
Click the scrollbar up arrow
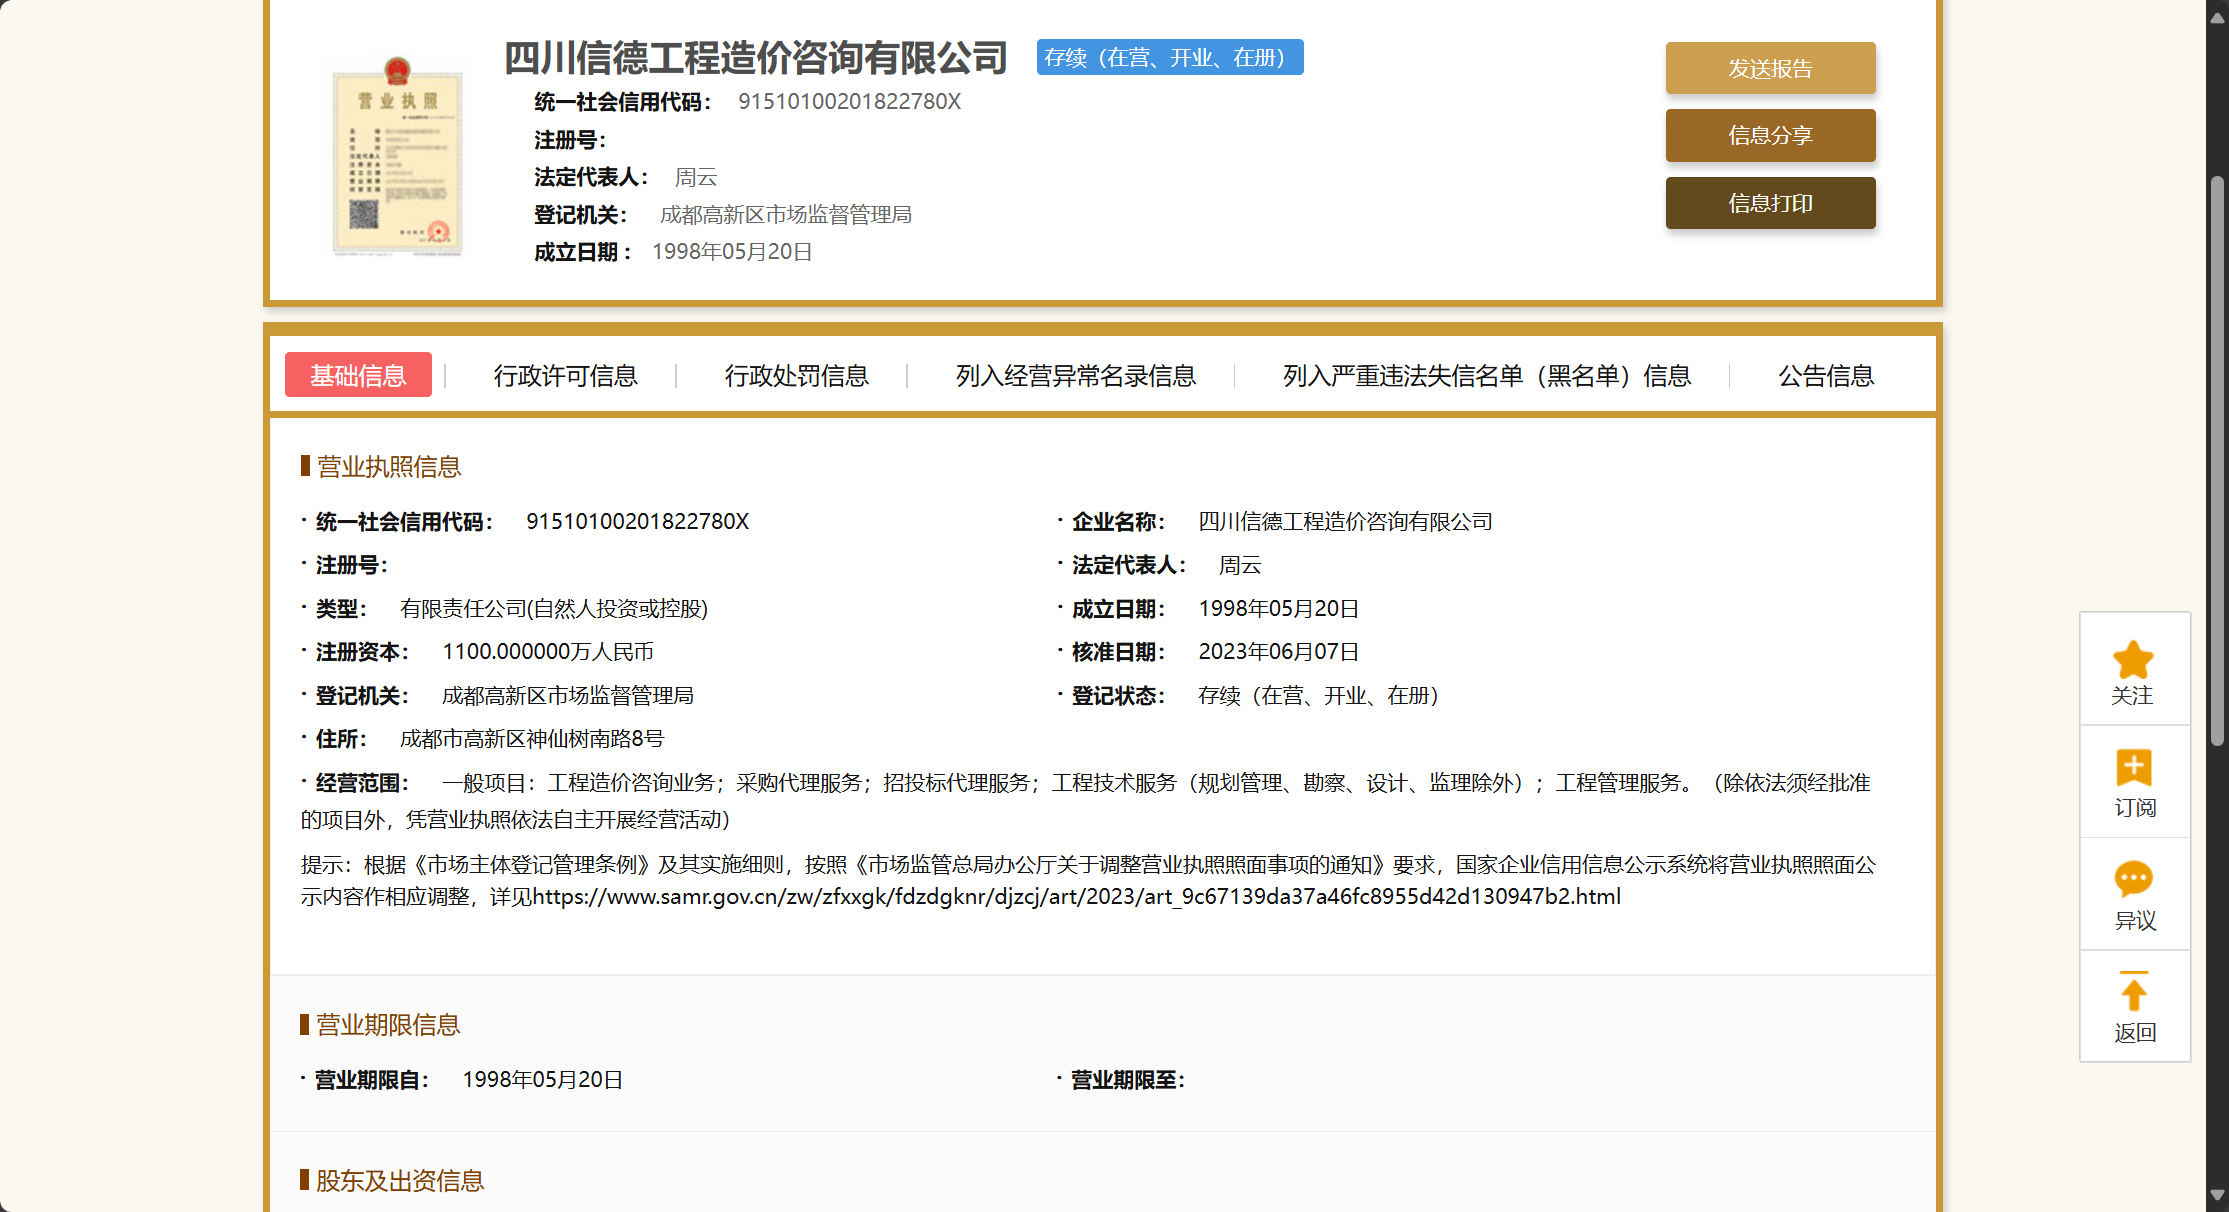pyautogui.click(x=2217, y=17)
